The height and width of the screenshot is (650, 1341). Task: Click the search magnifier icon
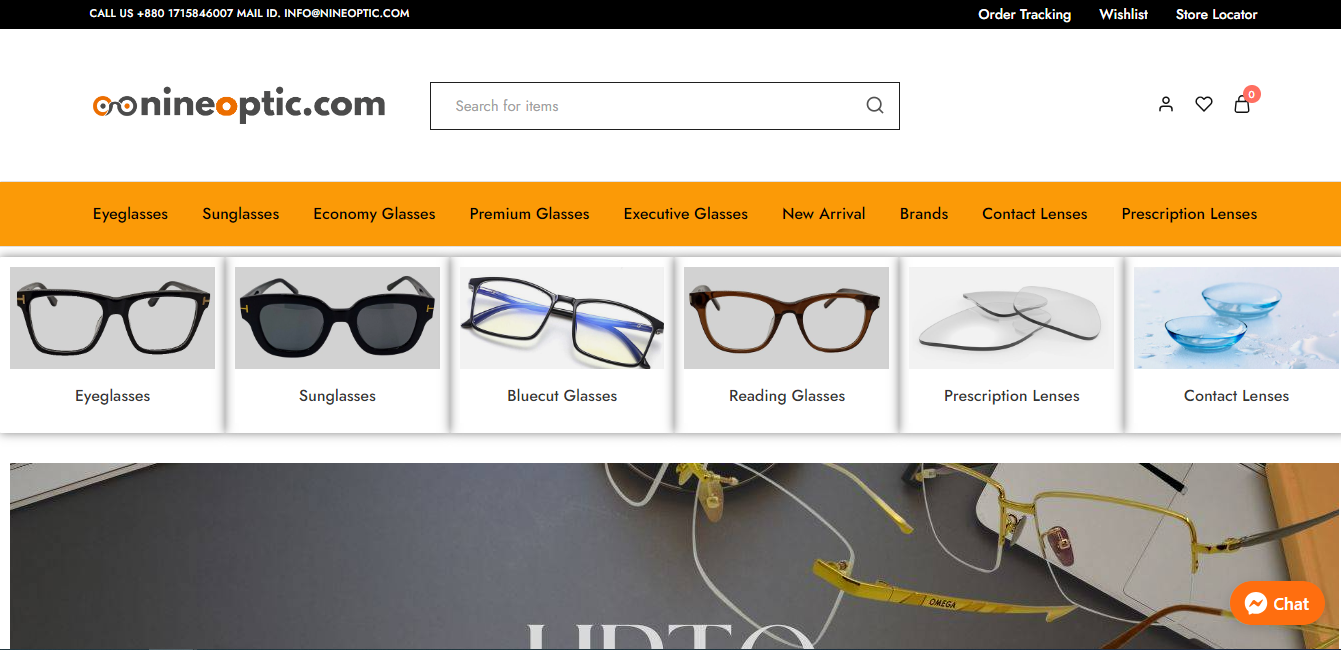click(x=874, y=105)
